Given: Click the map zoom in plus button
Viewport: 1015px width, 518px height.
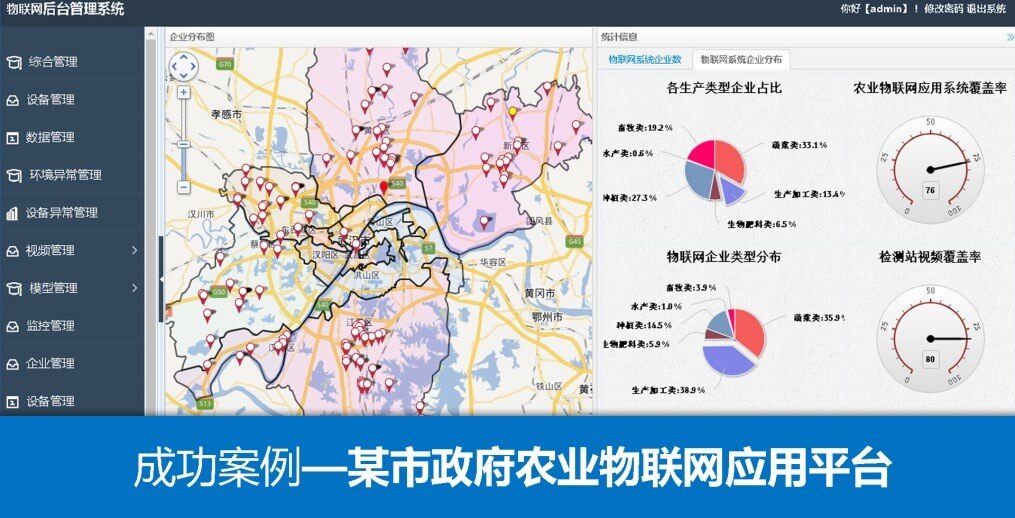Looking at the screenshot, I should pyautogui.click(x=184, y=92).
